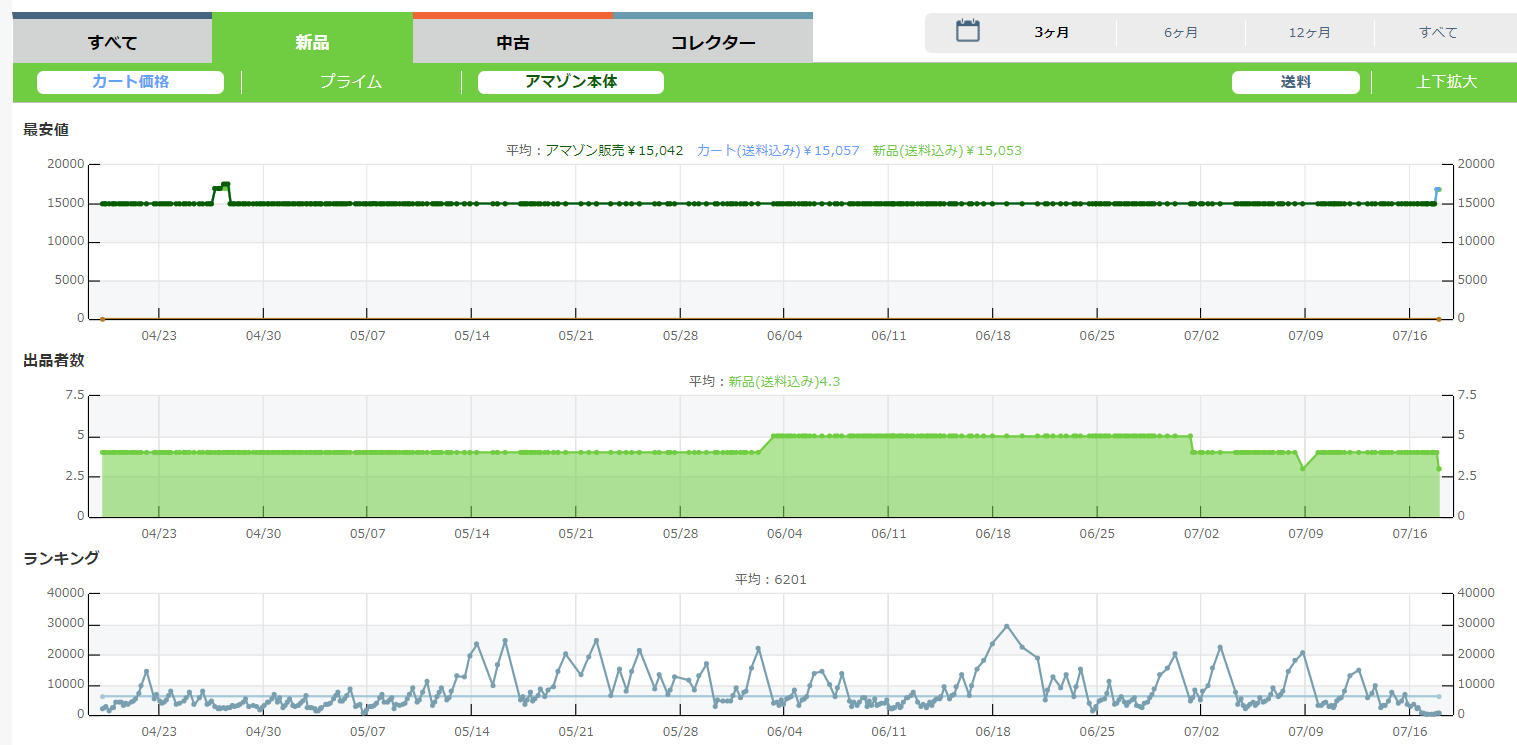Click アマゾン販売 average legend in price chart
The height and width of the screenshot is (745, 1517).
pos(613,150)
